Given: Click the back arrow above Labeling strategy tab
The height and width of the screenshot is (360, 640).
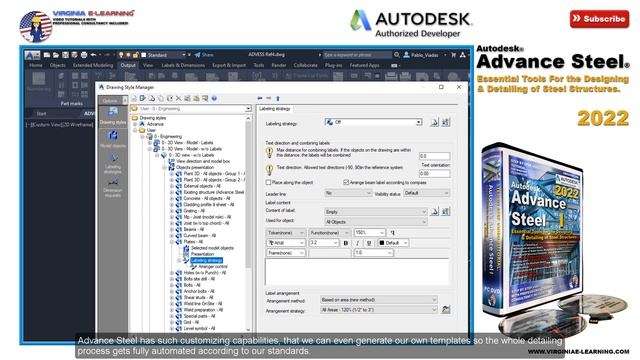Looking at the screenshot, I should (x=260, y=98).
